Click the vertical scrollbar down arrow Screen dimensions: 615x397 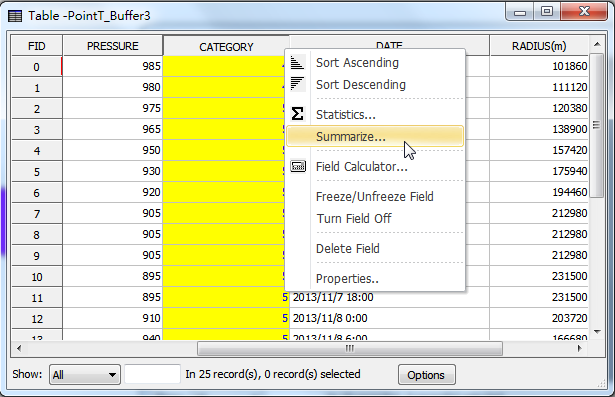(597, 332)
